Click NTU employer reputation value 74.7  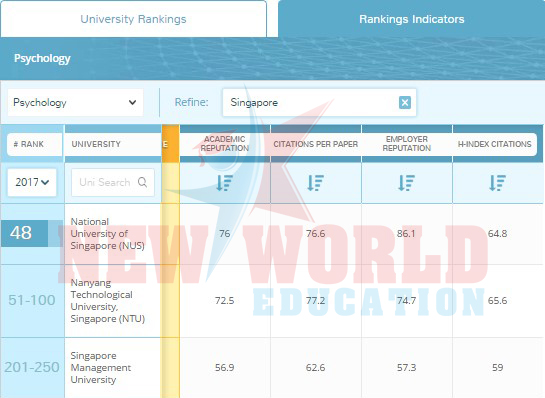pos(406,300)
